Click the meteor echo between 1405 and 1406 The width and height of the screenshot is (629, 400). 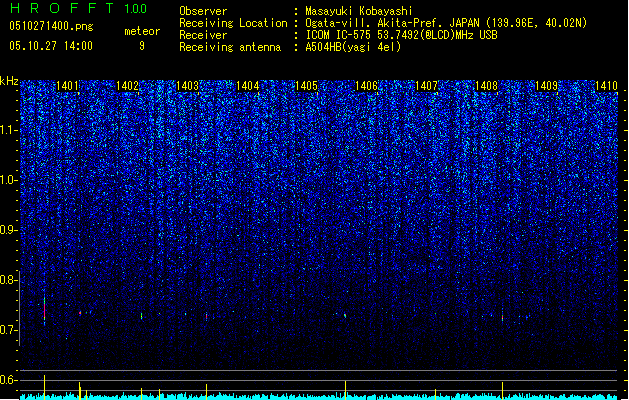coord(345,316)
